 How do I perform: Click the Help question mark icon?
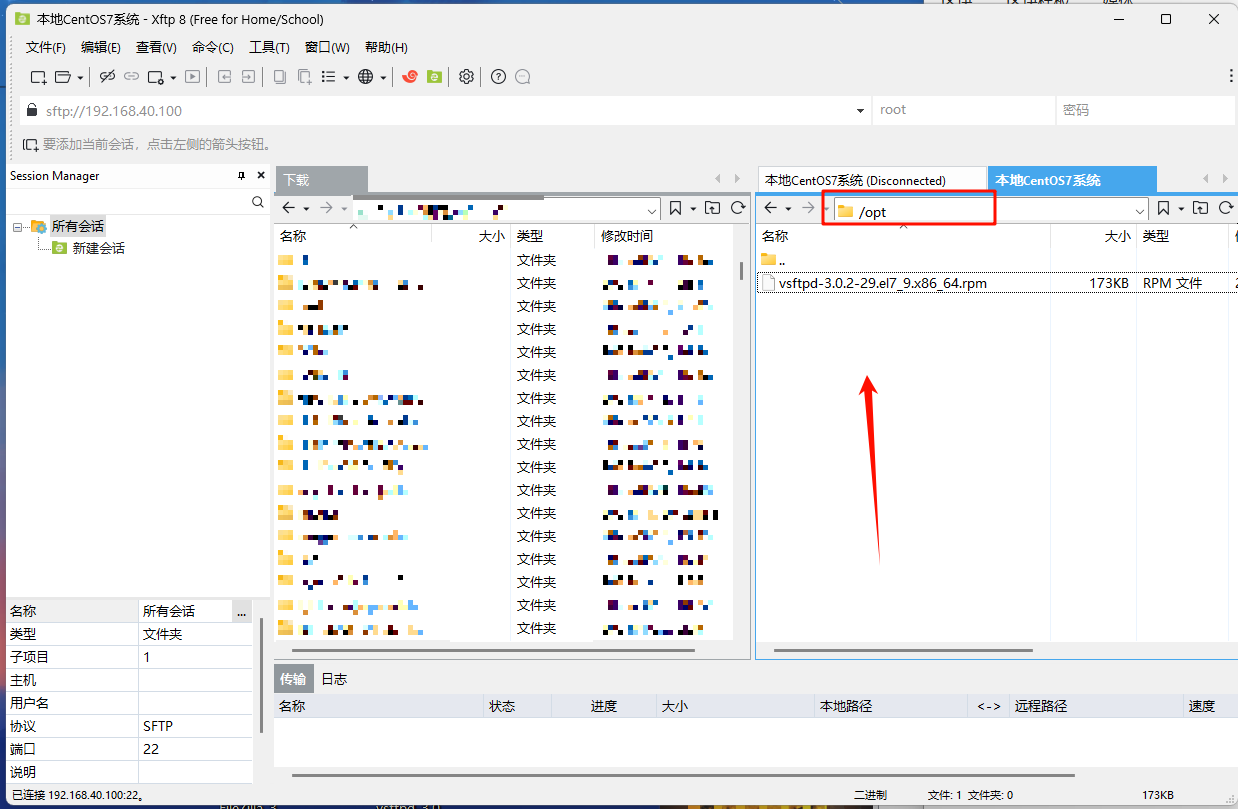click(498, 77)
